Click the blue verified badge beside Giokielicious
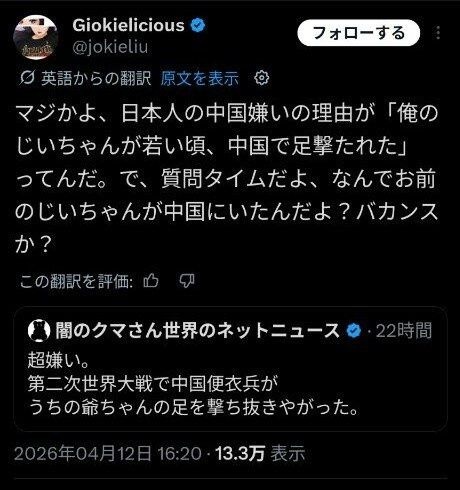This screenshot has height=490, width=460. tap(198, 25)
